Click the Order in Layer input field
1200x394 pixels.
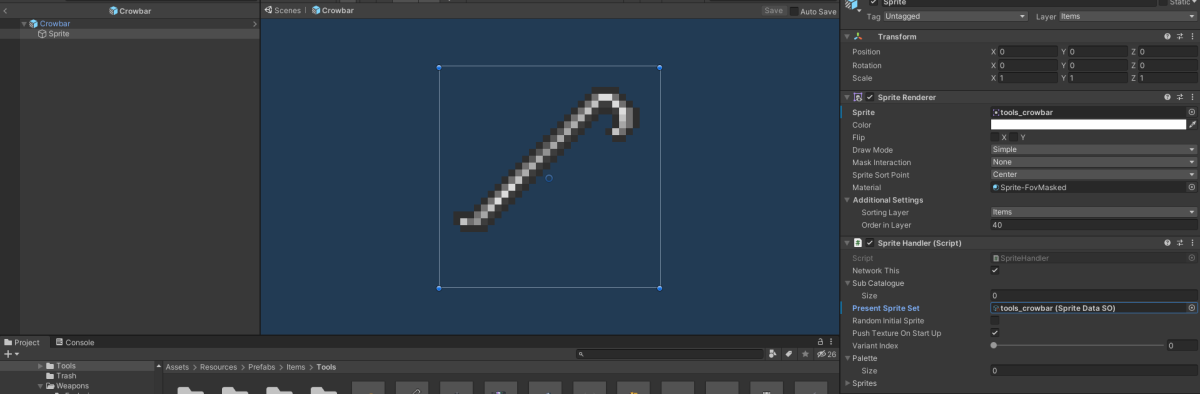(x=1093, y=225)
